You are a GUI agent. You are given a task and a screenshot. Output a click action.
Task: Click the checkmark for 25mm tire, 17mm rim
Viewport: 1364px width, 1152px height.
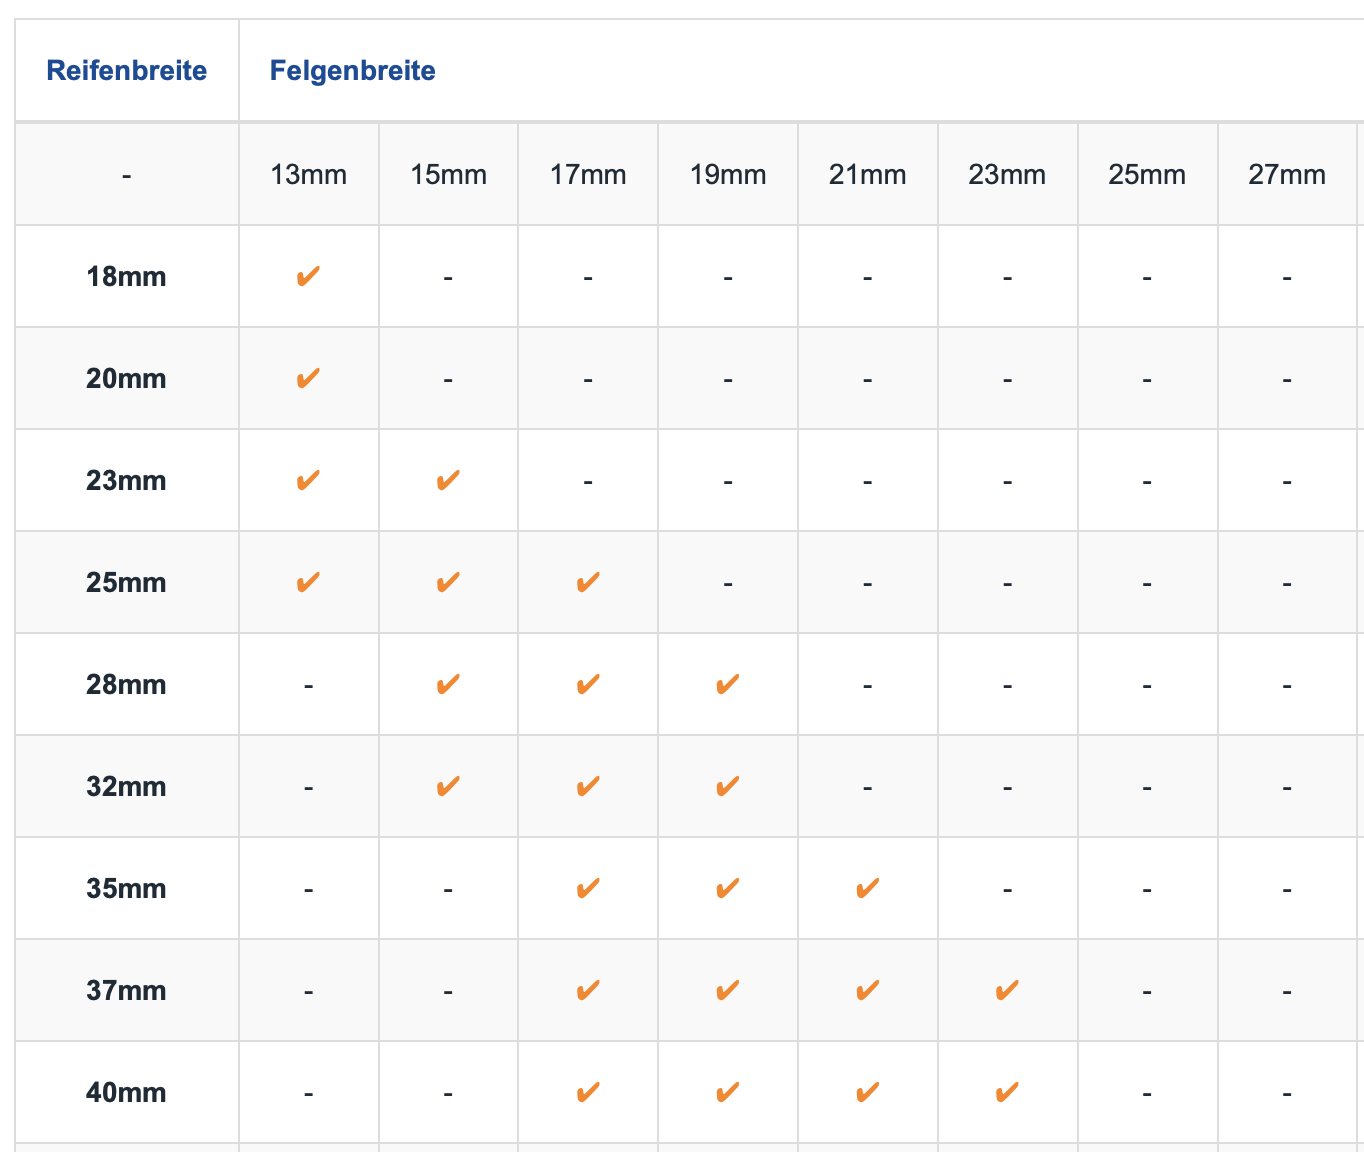click(x=588, y=583)
